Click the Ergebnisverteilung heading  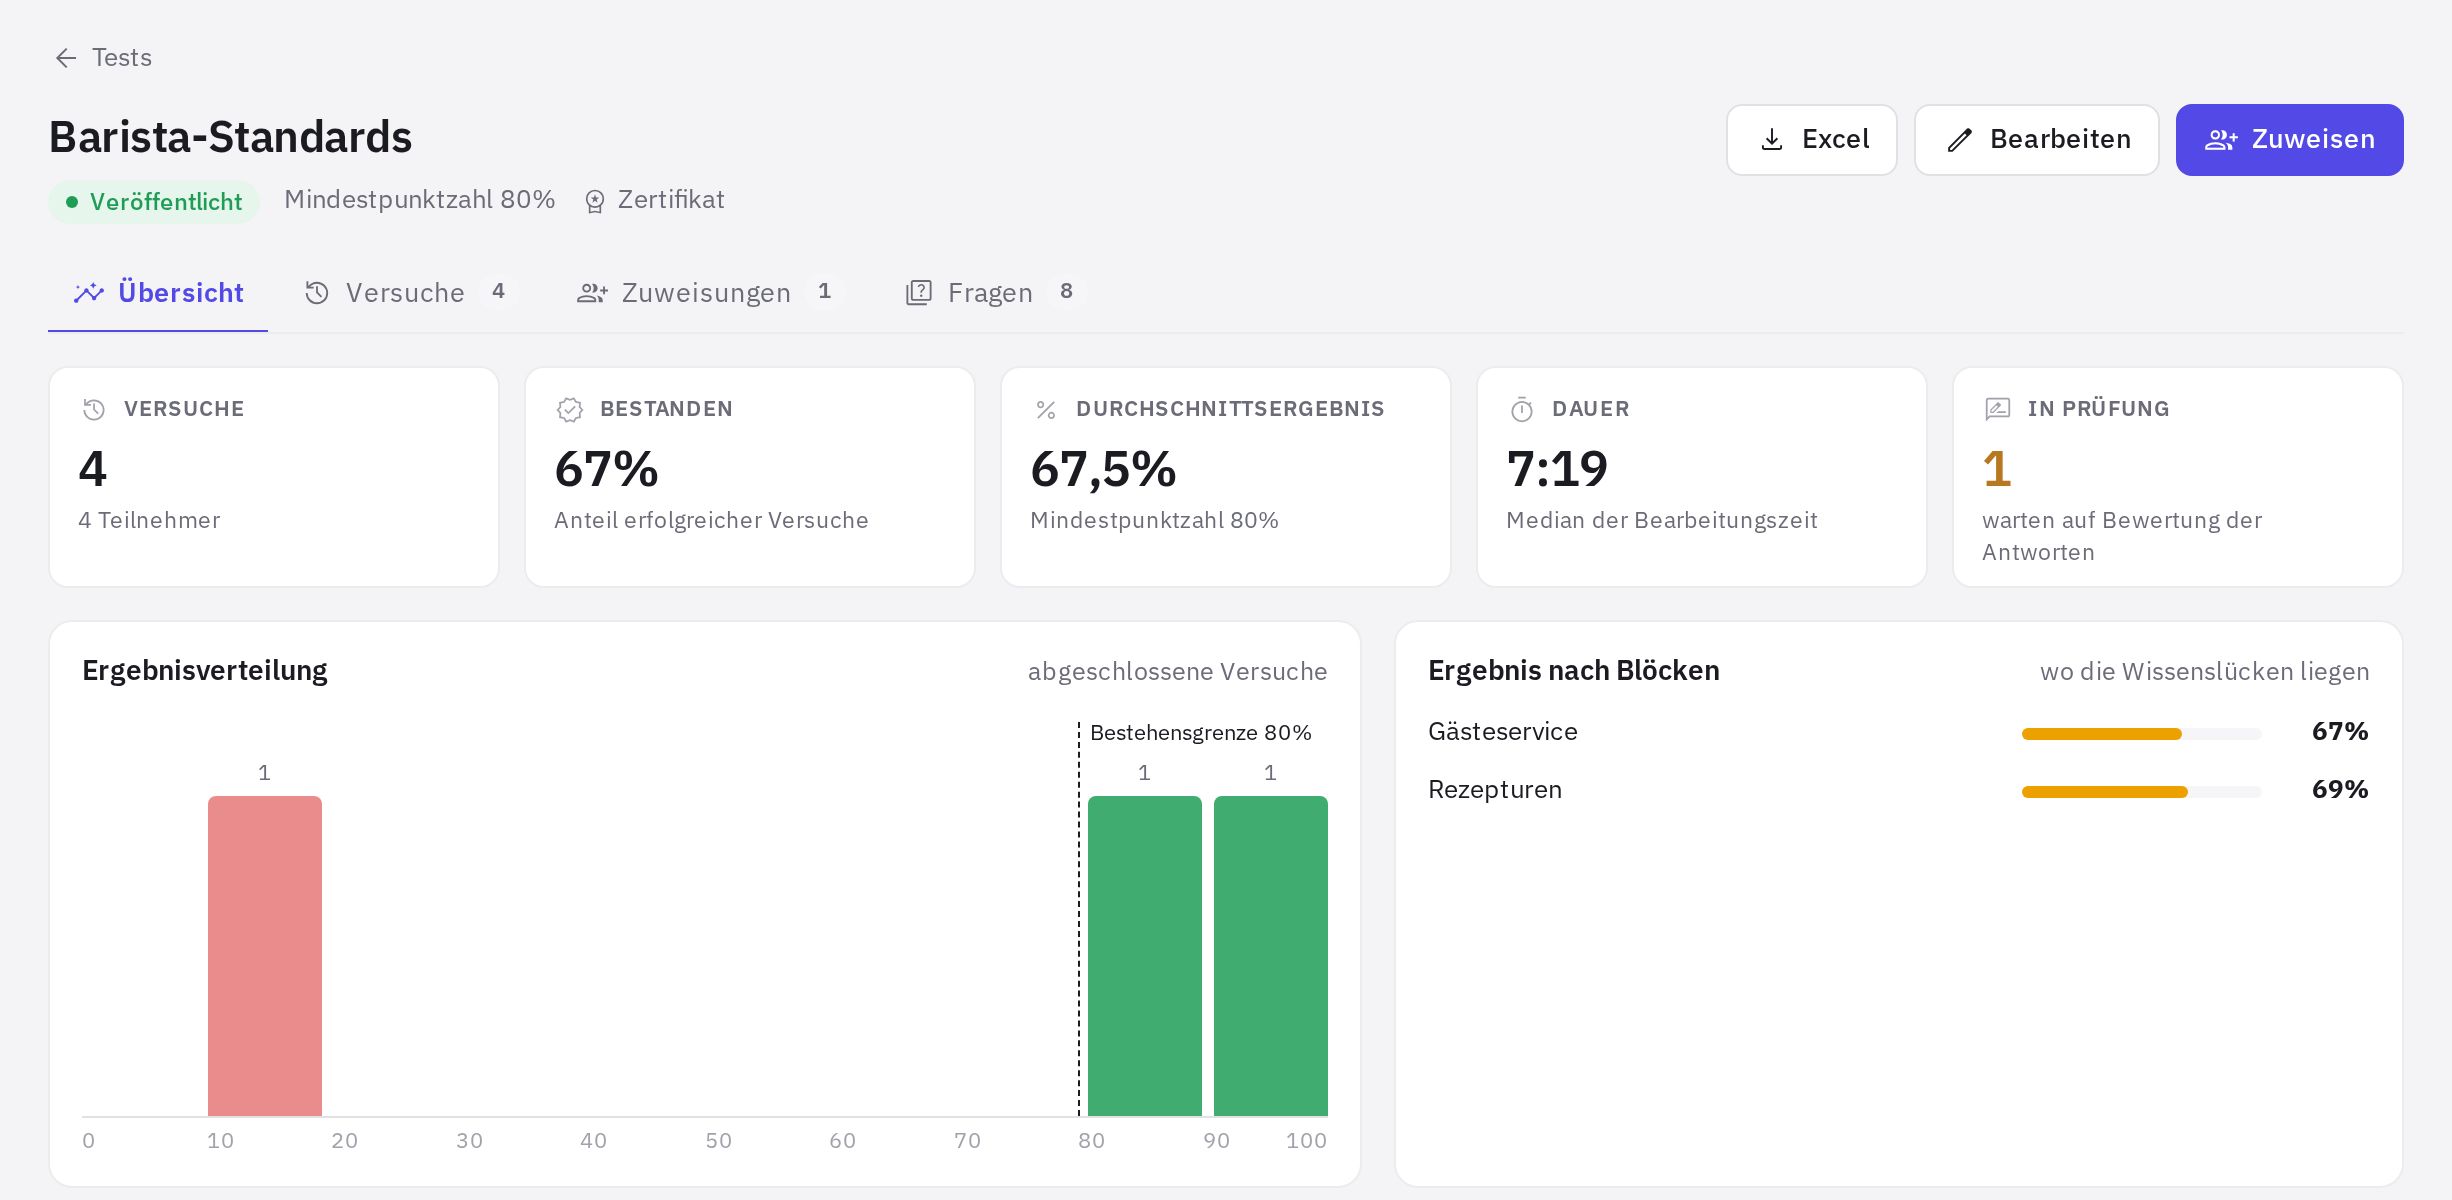click(x=205, y=671)
